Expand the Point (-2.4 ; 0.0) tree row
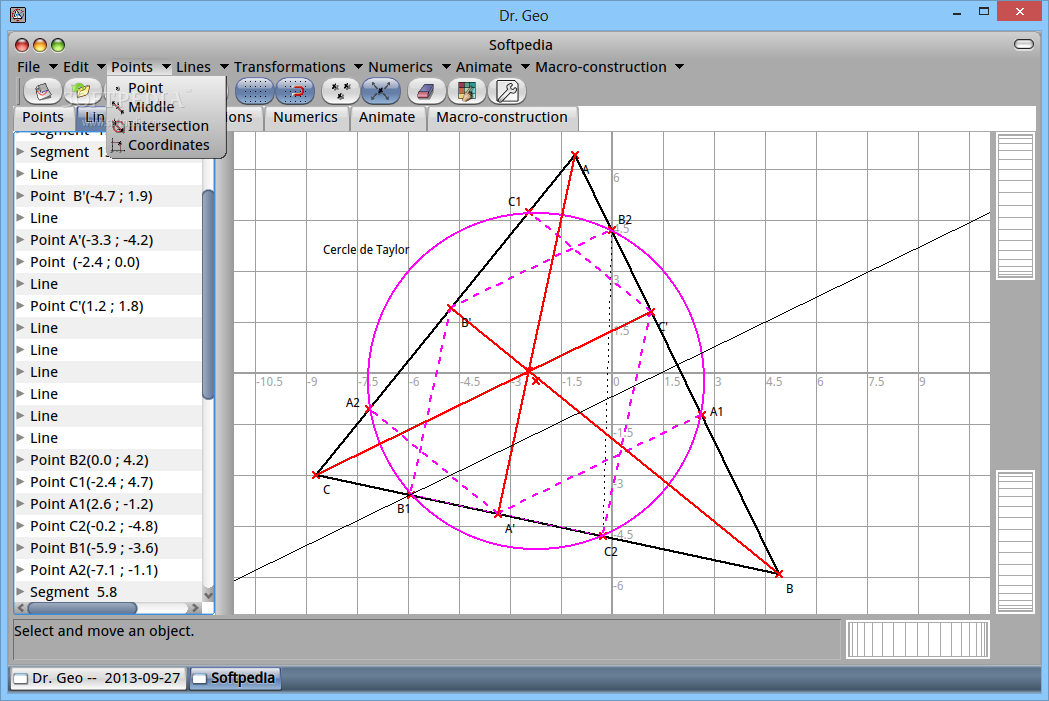Screen dimensions: 1049x701 pyautogui.click(x=20, y=262)
